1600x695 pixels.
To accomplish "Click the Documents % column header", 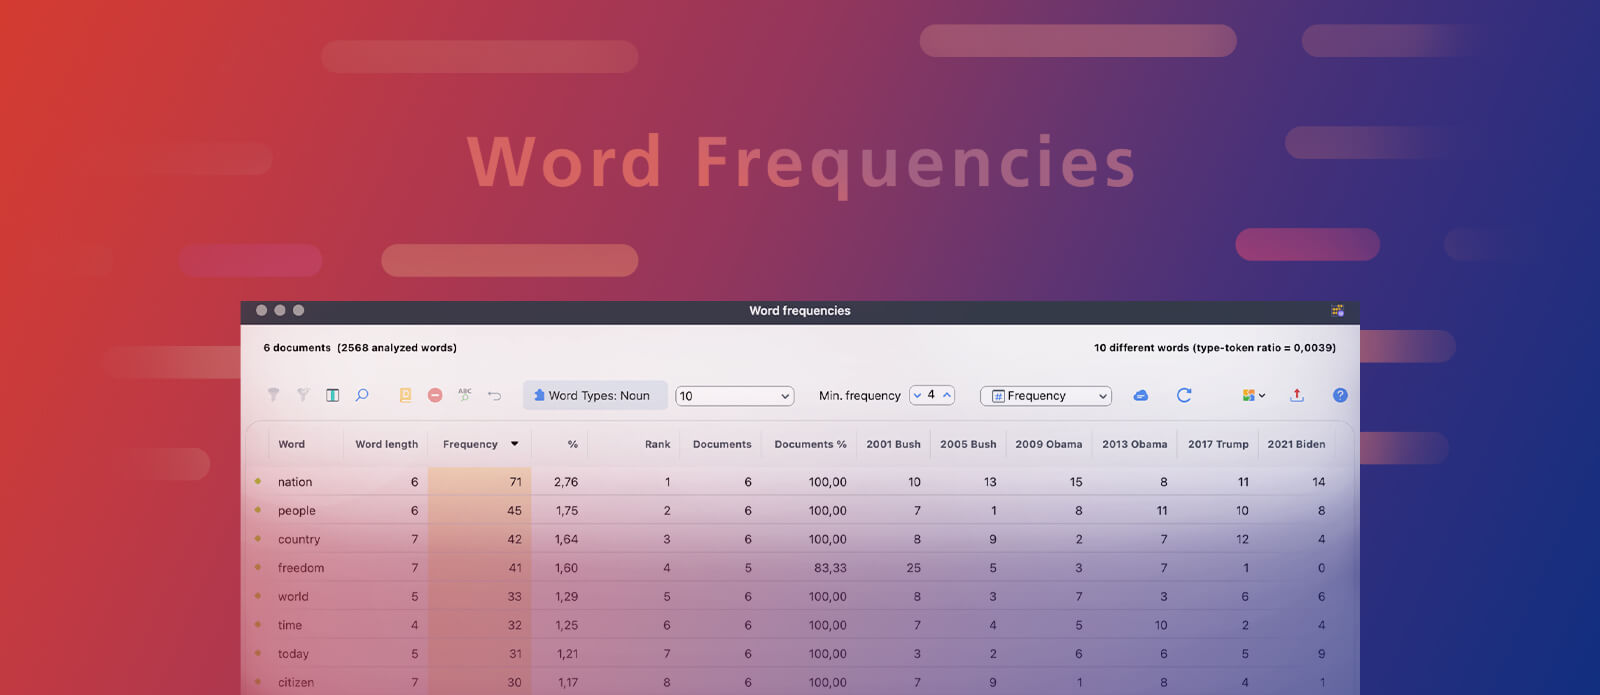I will pos(809,444).
